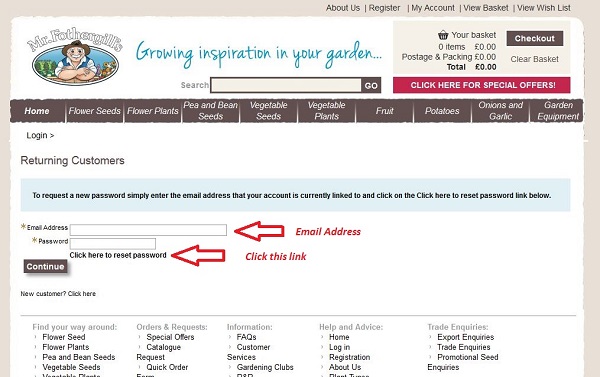
Task: Open footer Log in link
Action: pos(339,347)
